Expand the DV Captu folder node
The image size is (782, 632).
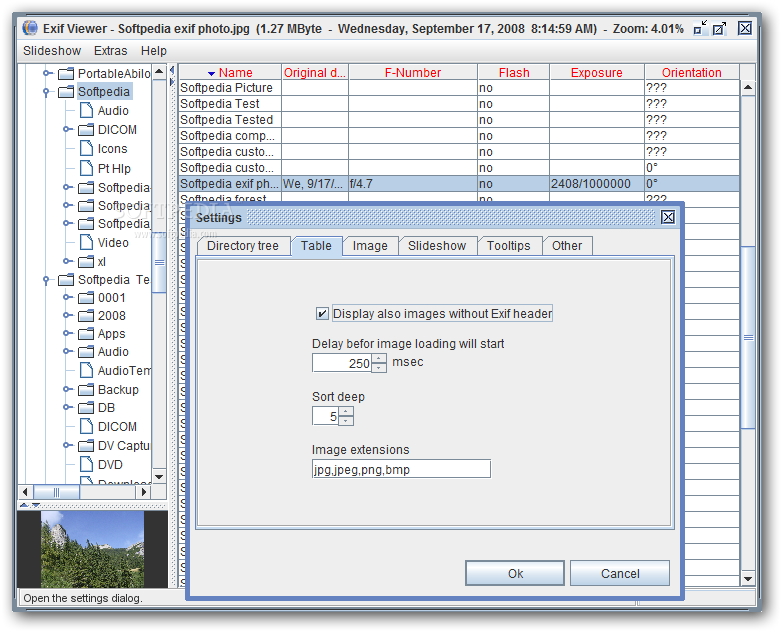pyautogui.click(x=67, y=445)
